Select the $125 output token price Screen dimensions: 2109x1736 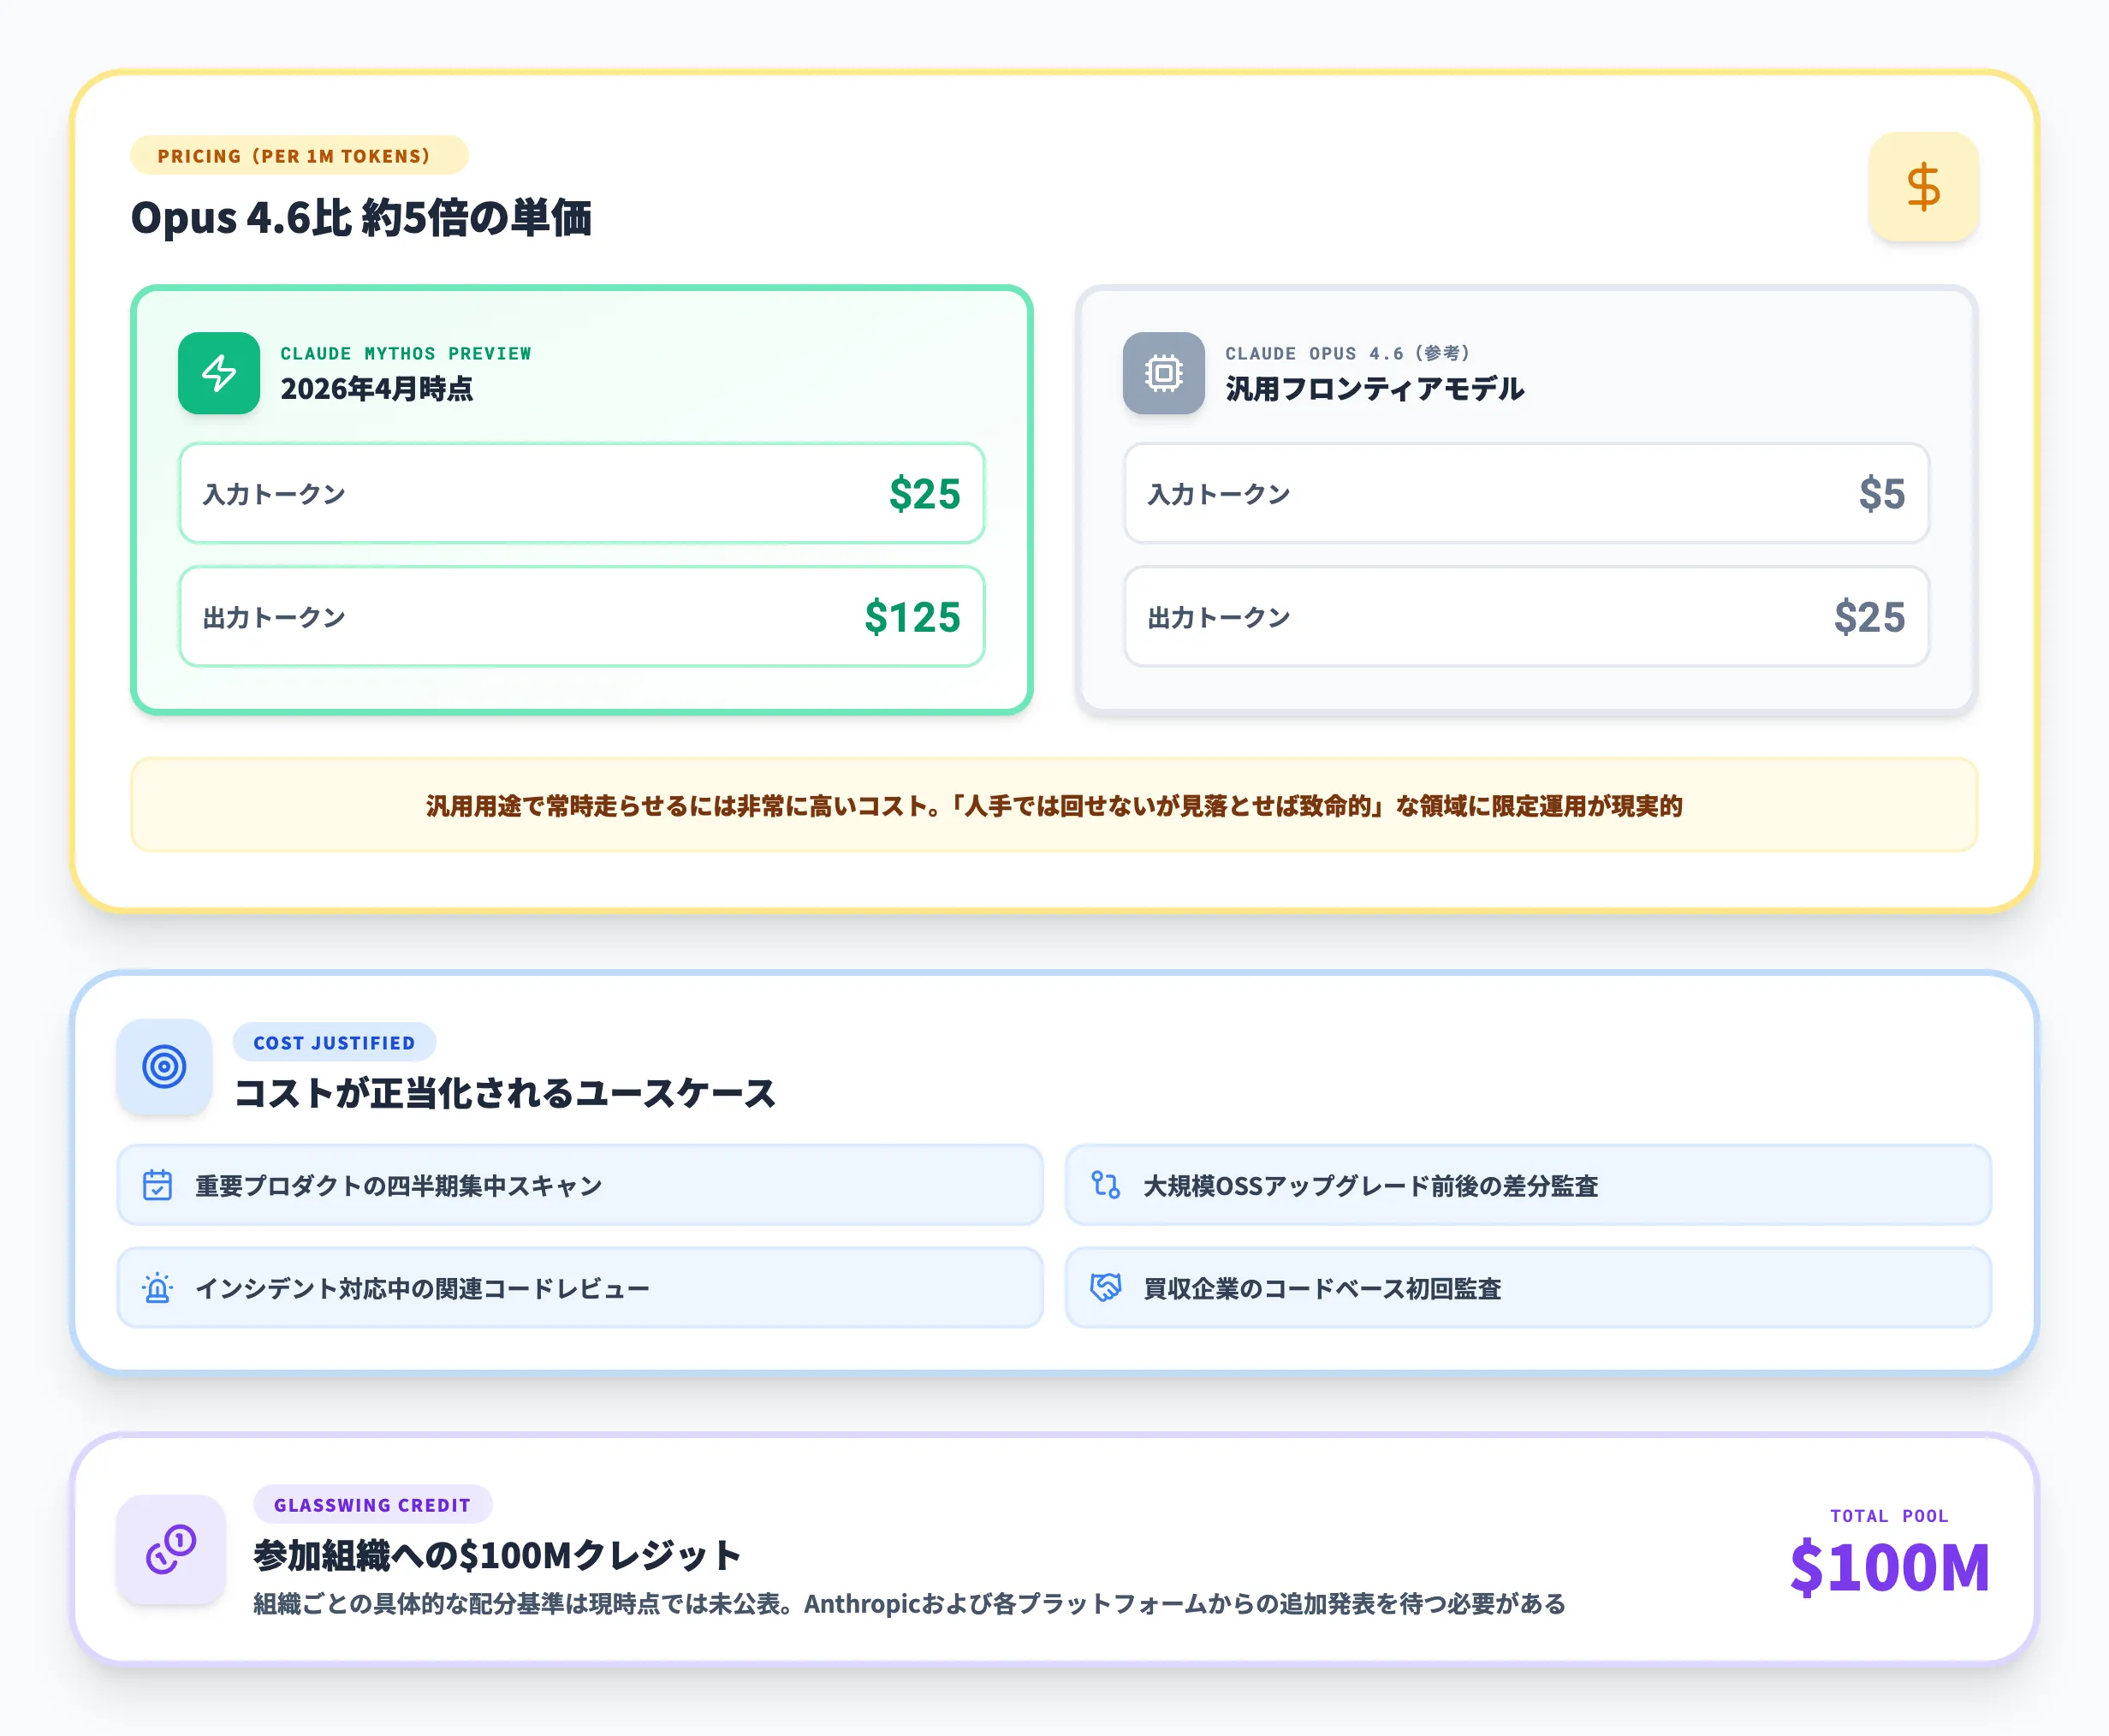912,618
